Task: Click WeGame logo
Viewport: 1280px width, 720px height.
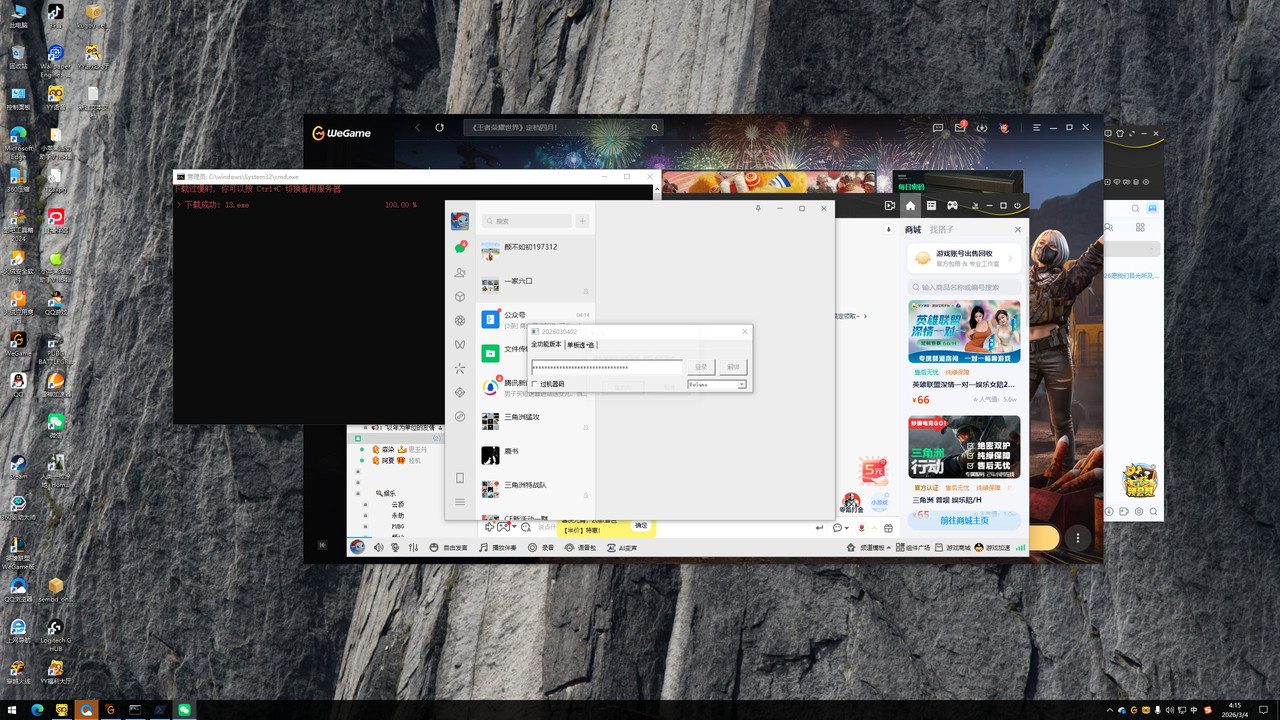Action: pyautogui.click(x=341, y=133)
